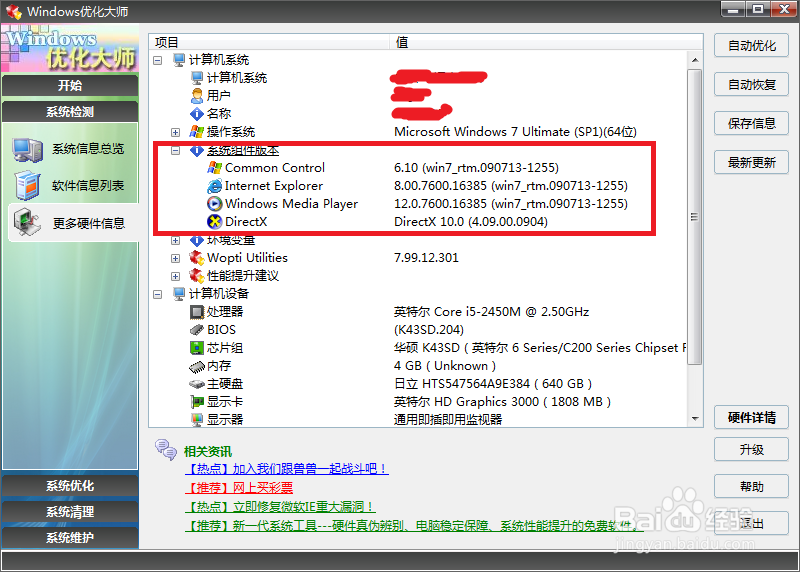This screenshot has width=800, height=572.
Task: Click the 操作系统 Windows flag icon
Action: tap(197, 132)
